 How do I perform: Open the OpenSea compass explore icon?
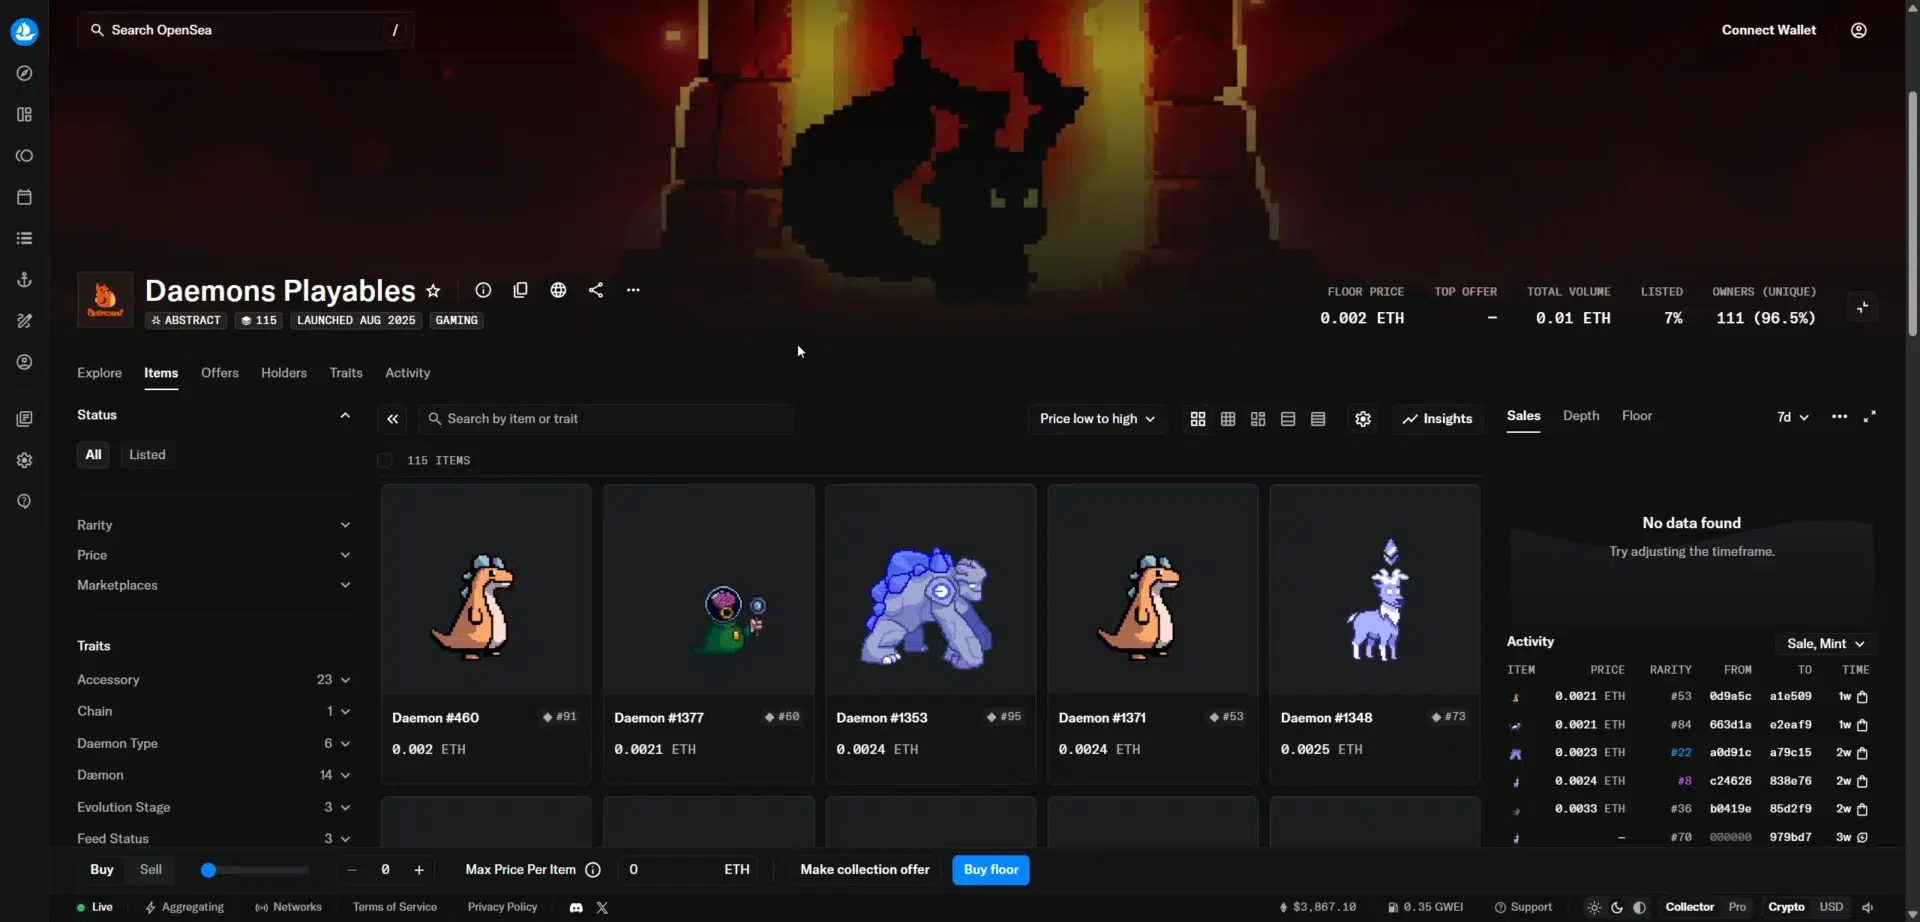24,73
